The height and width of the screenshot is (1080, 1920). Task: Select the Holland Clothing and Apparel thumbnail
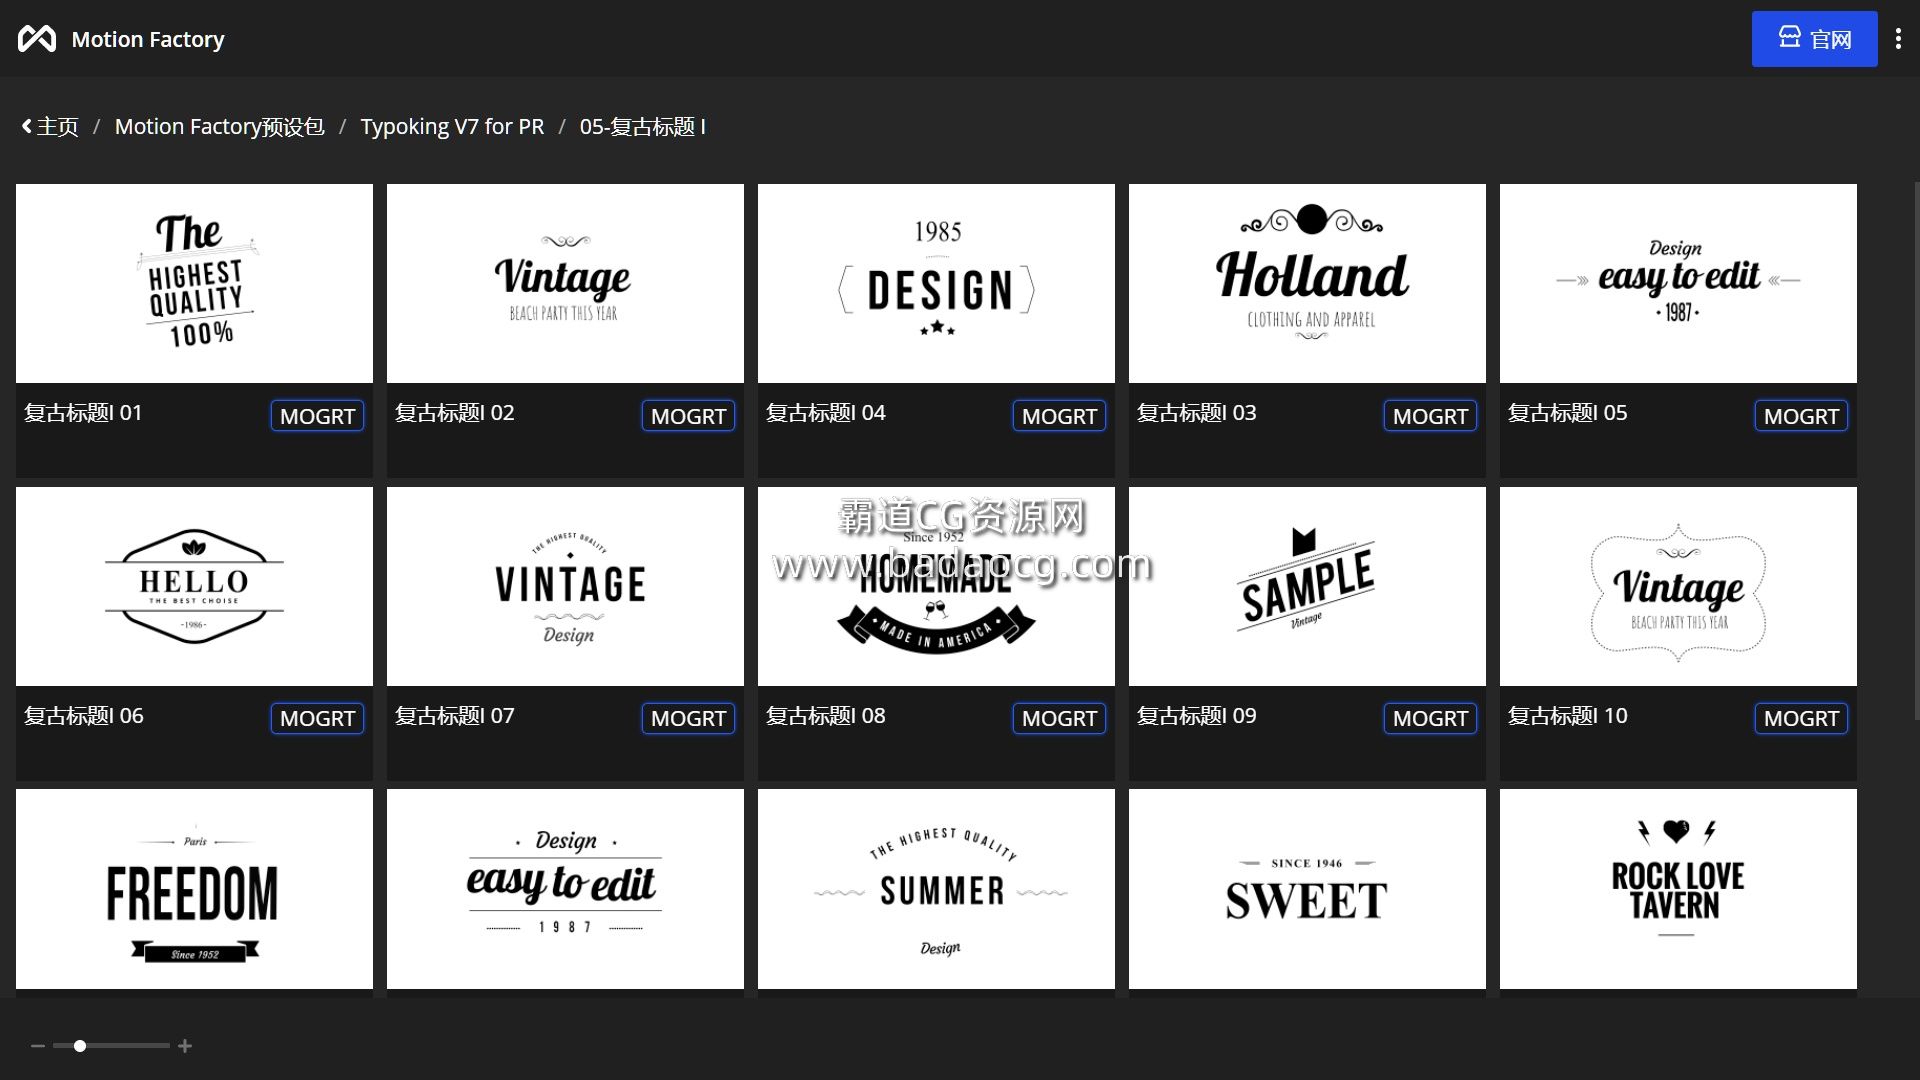tap(1307, 283)
